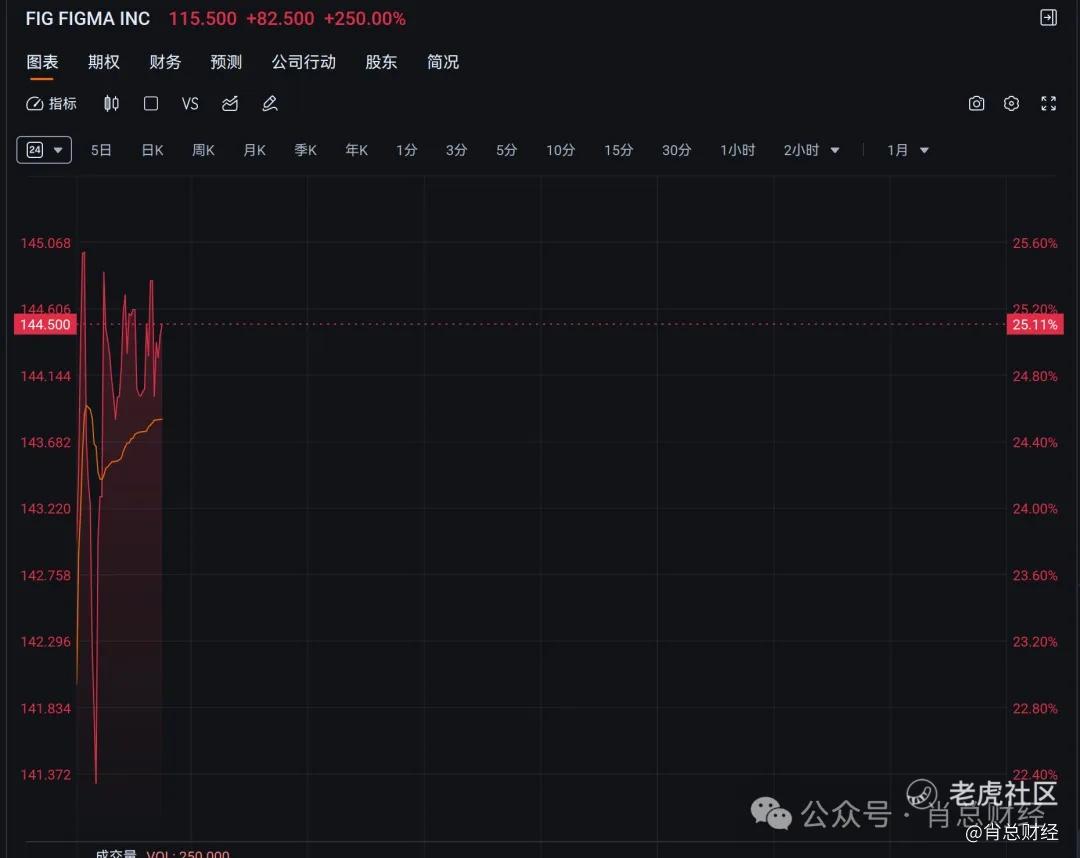Click the 23.20% percent axis label
The width and height of the screenshot is (1080, 858).
[x=1035, y=641]
